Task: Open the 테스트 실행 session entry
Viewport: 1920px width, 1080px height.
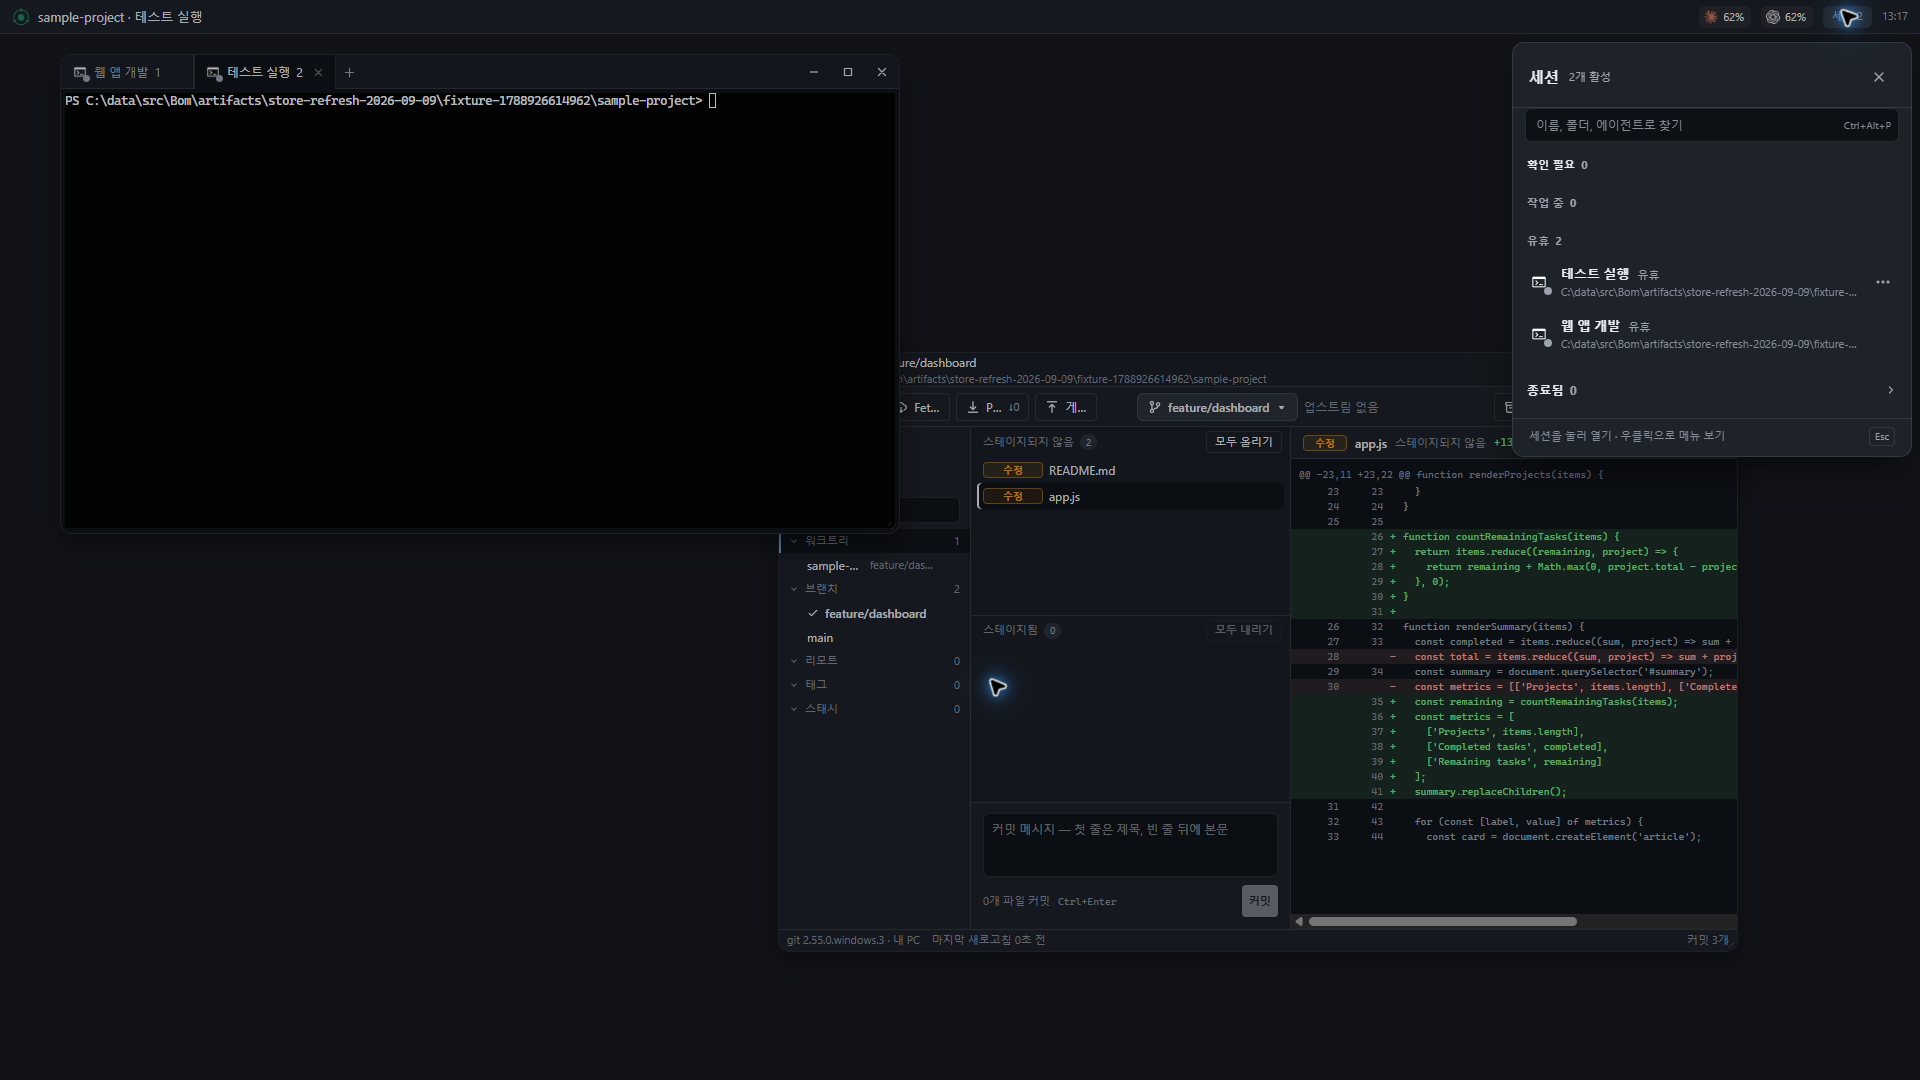Action: tap(1711, 282)
